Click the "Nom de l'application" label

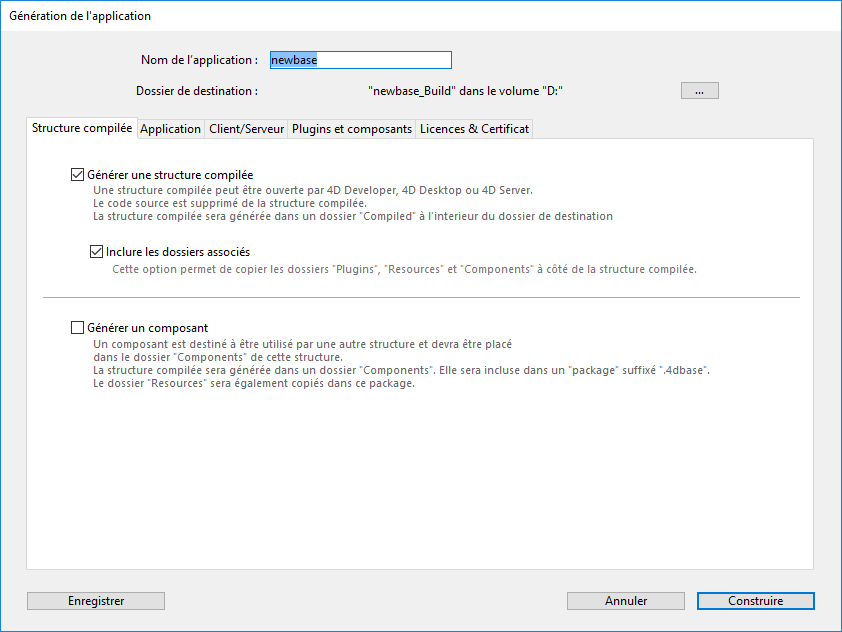point(200,60)
